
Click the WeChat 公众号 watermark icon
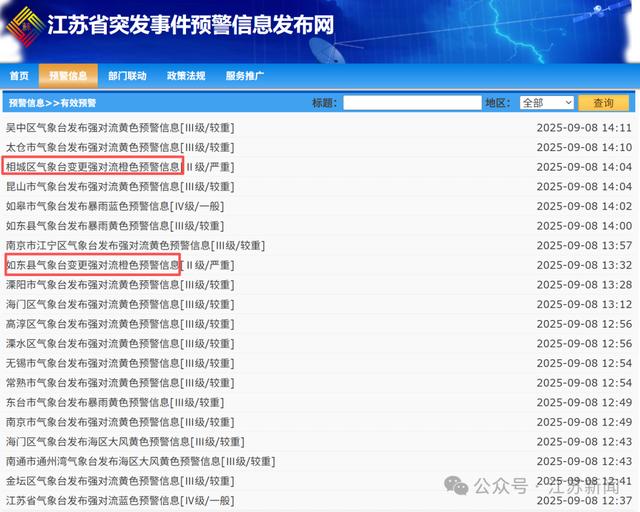pyautogui.click(x=456, y=485)
